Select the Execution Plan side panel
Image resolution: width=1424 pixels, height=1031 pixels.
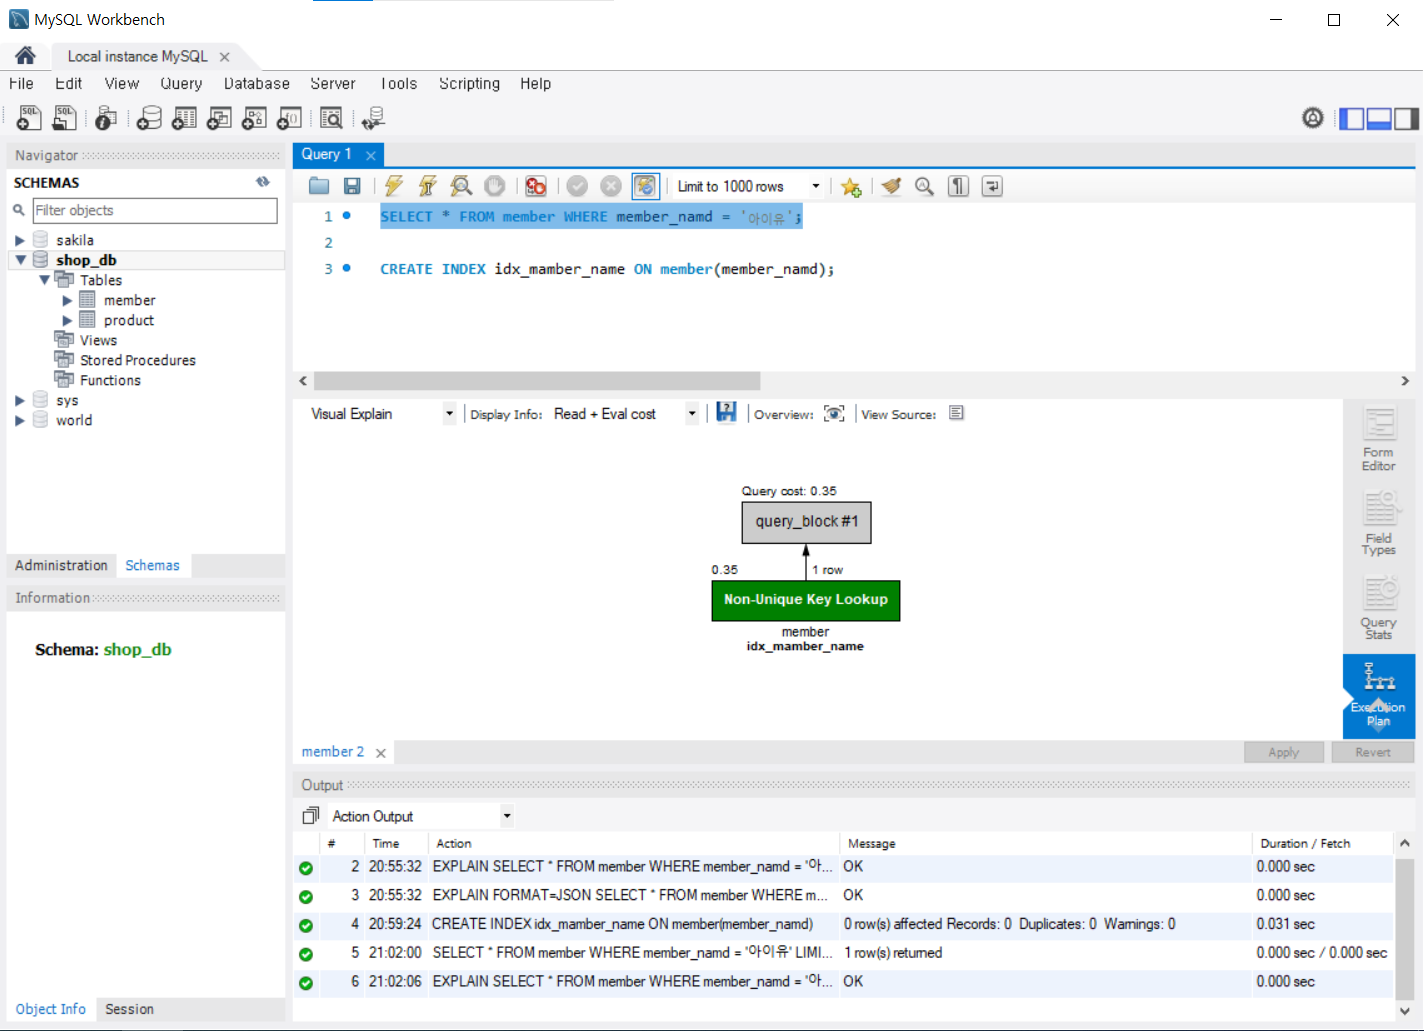click(1379, 695)
